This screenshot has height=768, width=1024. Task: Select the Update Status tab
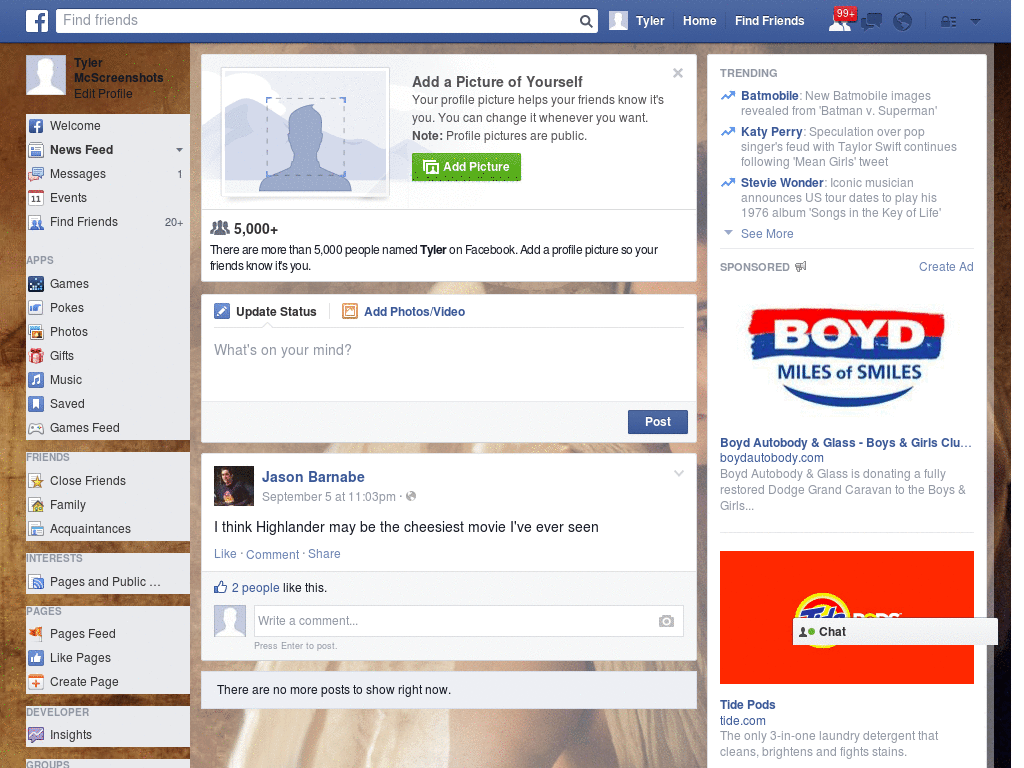[x=266, y=312]
